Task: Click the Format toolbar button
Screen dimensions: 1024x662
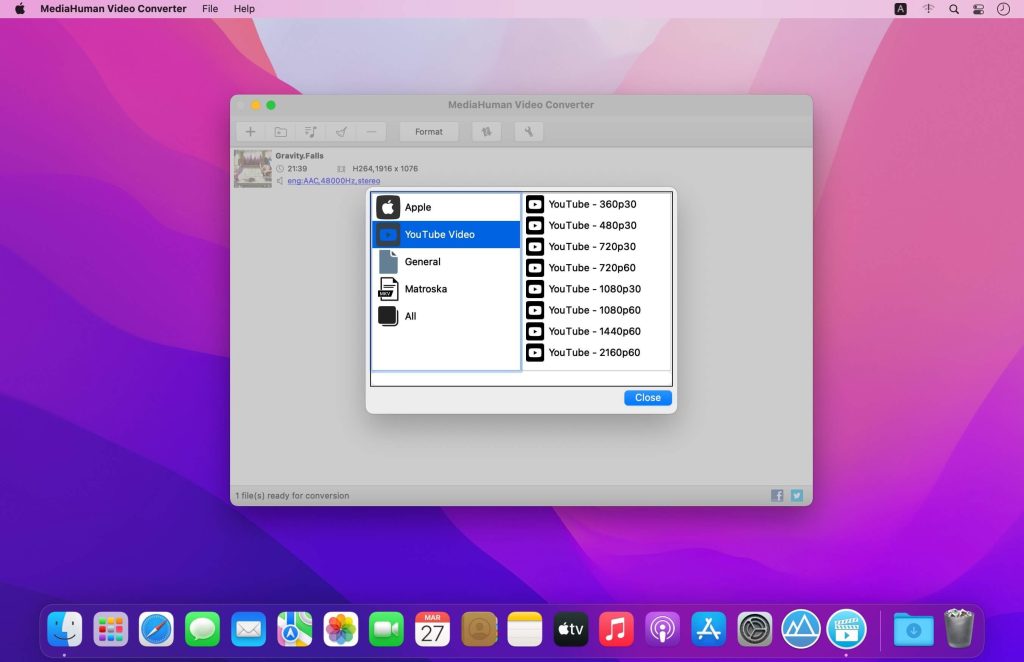Action: coord(428,131)
